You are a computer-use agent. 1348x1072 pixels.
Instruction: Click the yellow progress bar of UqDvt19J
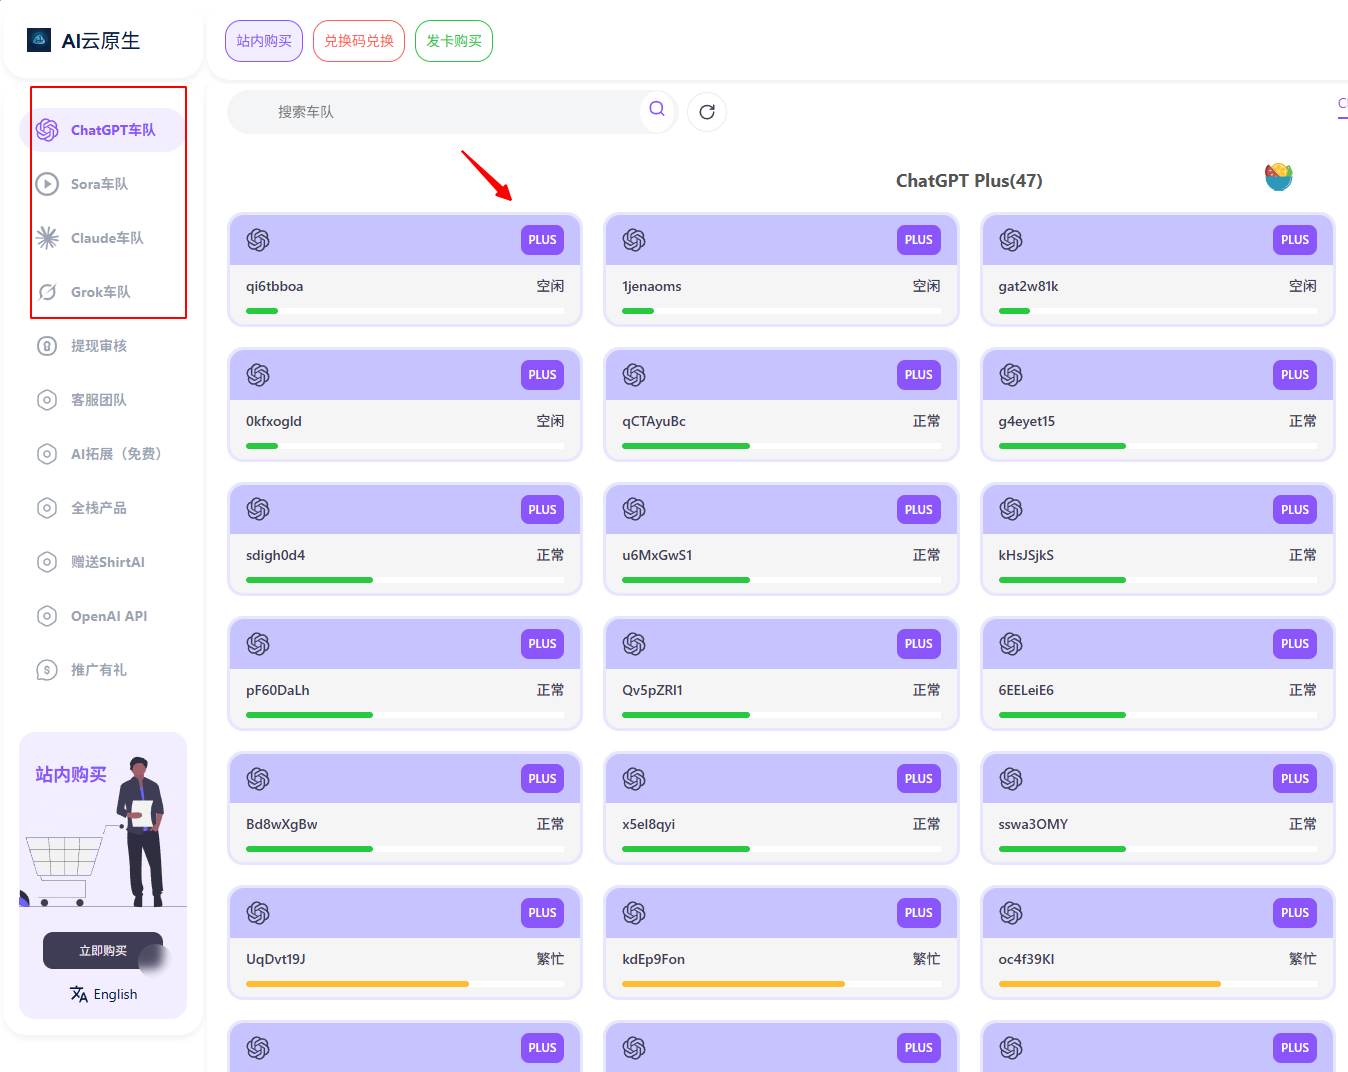(x=357, y=984)
